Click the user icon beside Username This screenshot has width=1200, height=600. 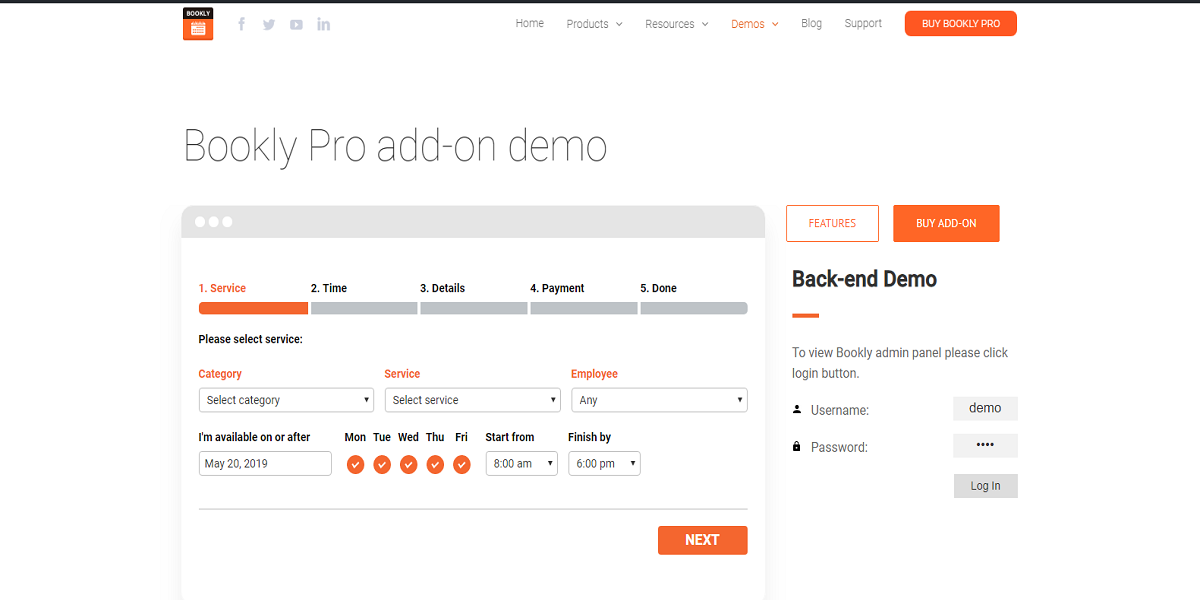tap(797, 409)
